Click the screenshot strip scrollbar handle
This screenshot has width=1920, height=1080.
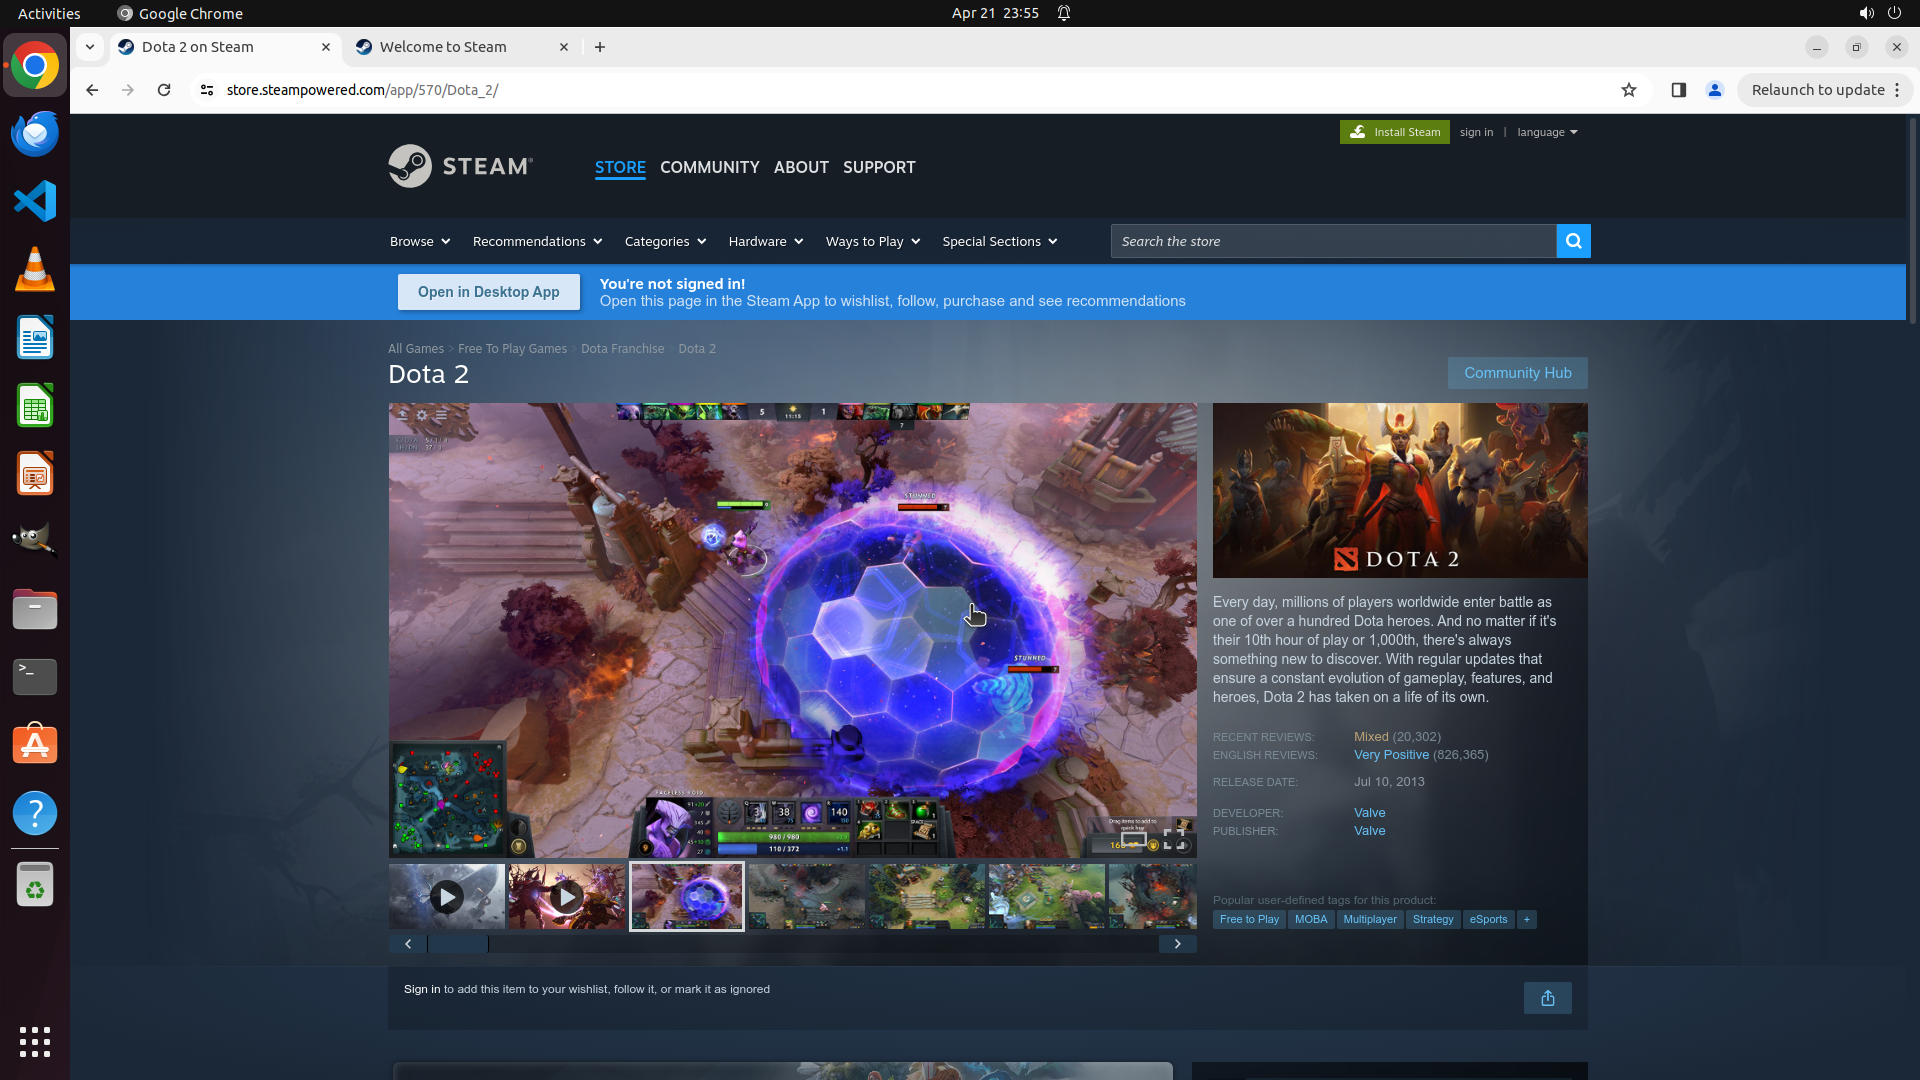tap(458, 944)
